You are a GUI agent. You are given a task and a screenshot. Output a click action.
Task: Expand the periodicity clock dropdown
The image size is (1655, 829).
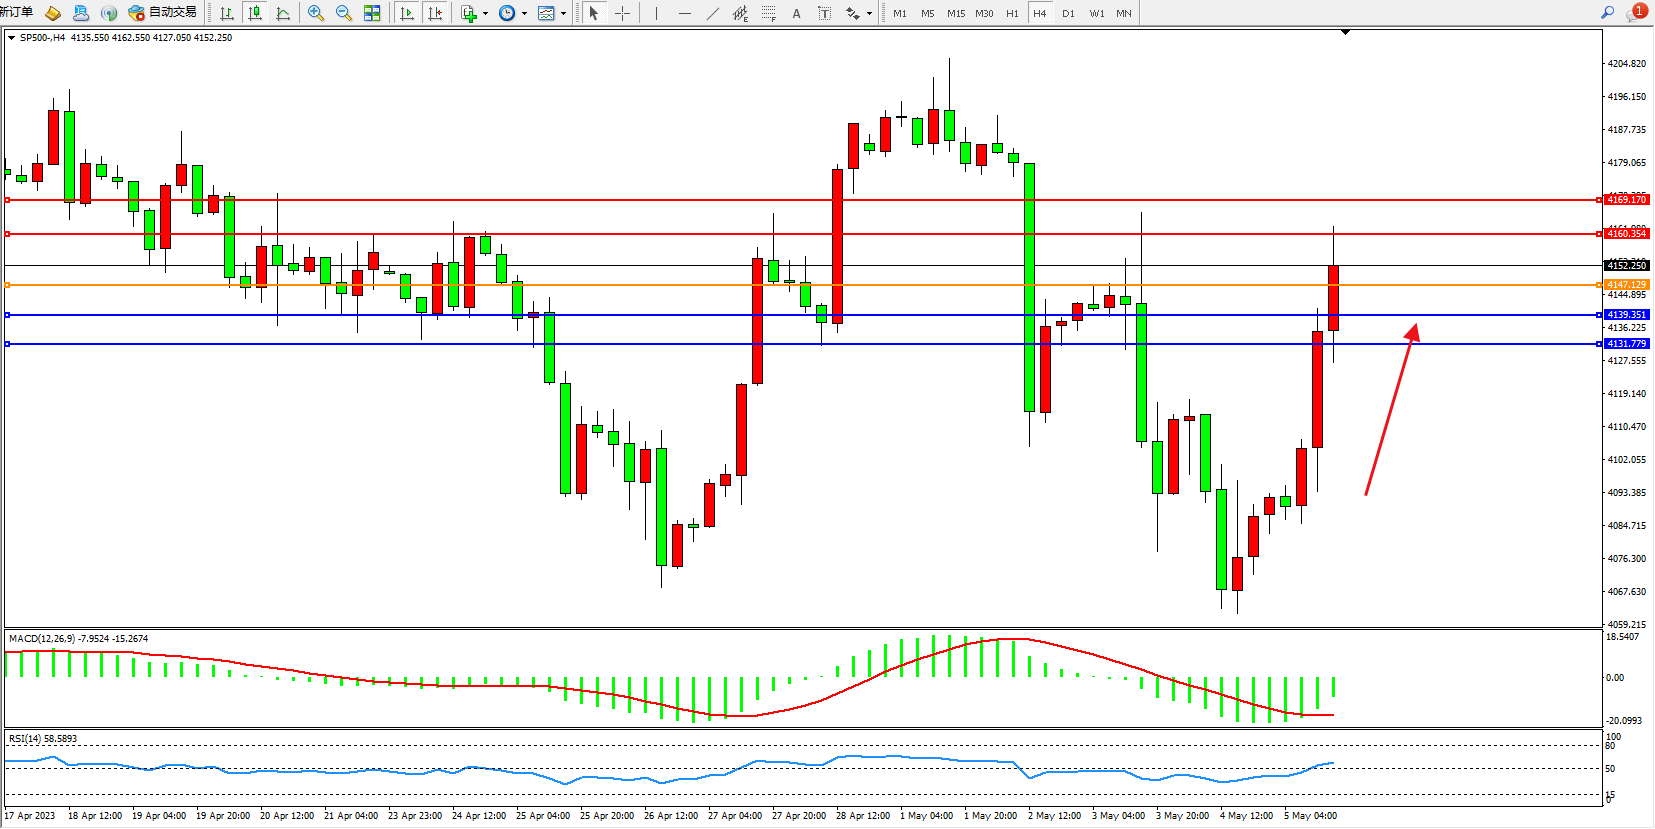click(524, 13)
